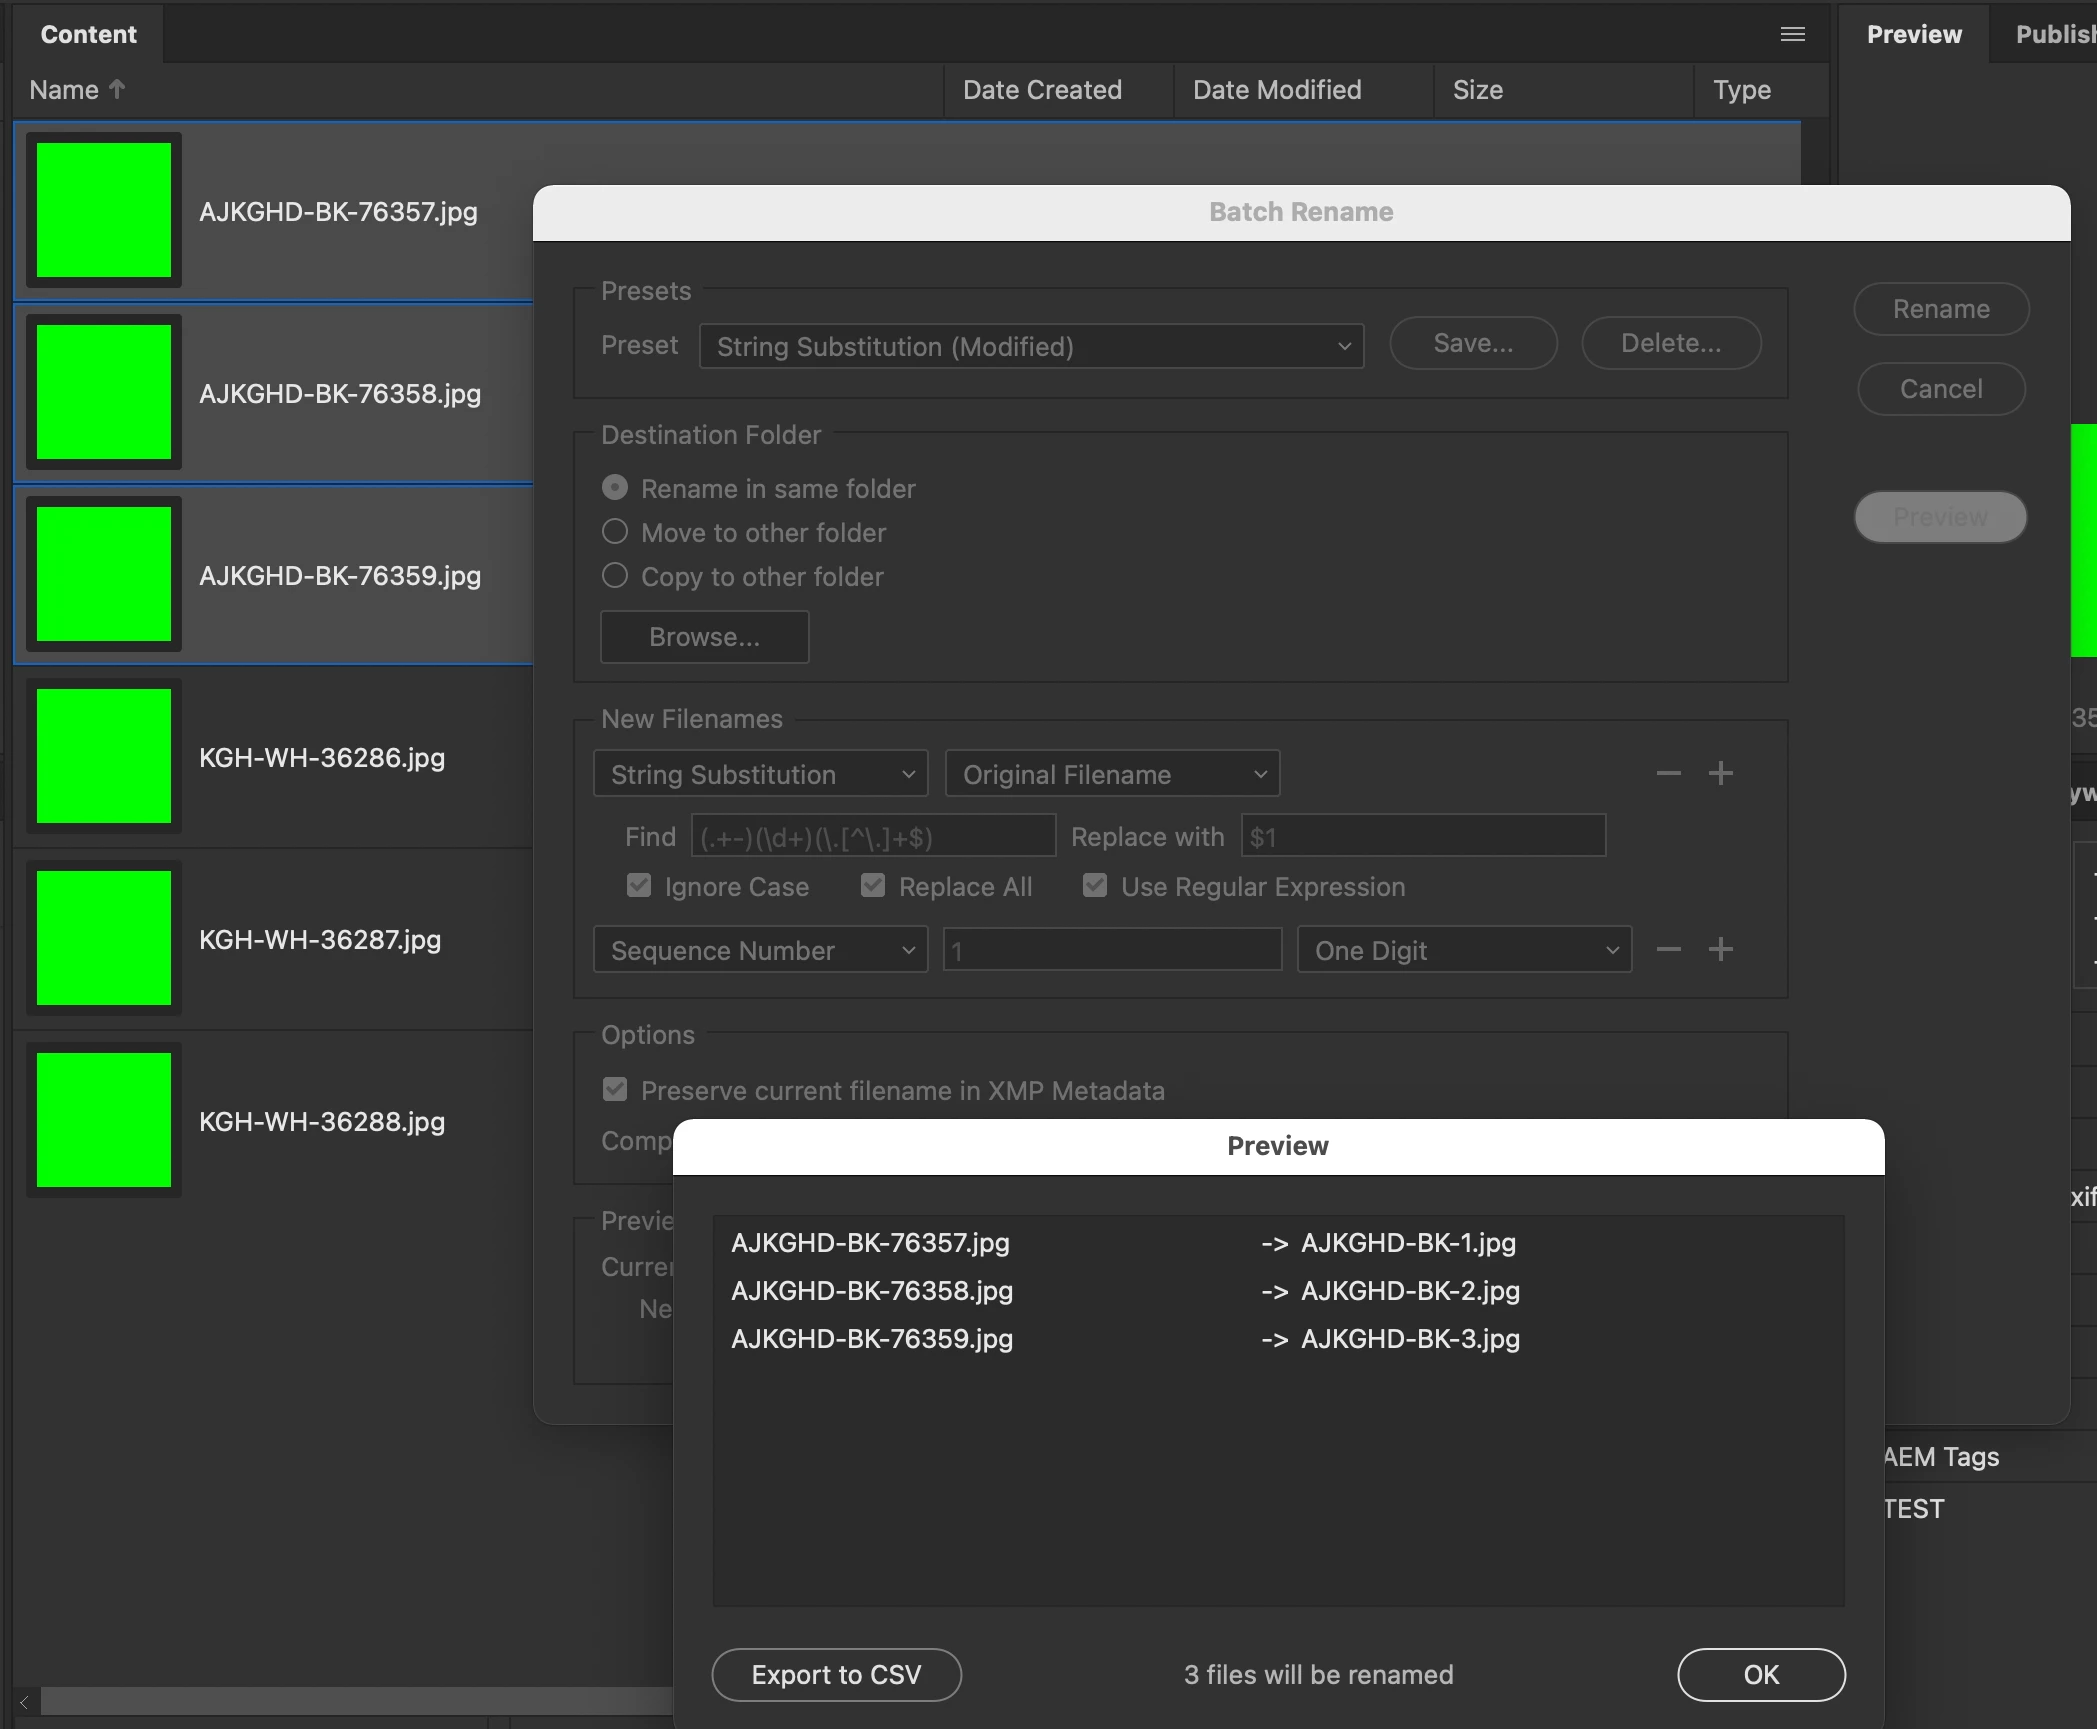The width and height of the screenshot is (2097, 1729).
Task: Open the One Digit dropdown
Action: point(1463,950)
